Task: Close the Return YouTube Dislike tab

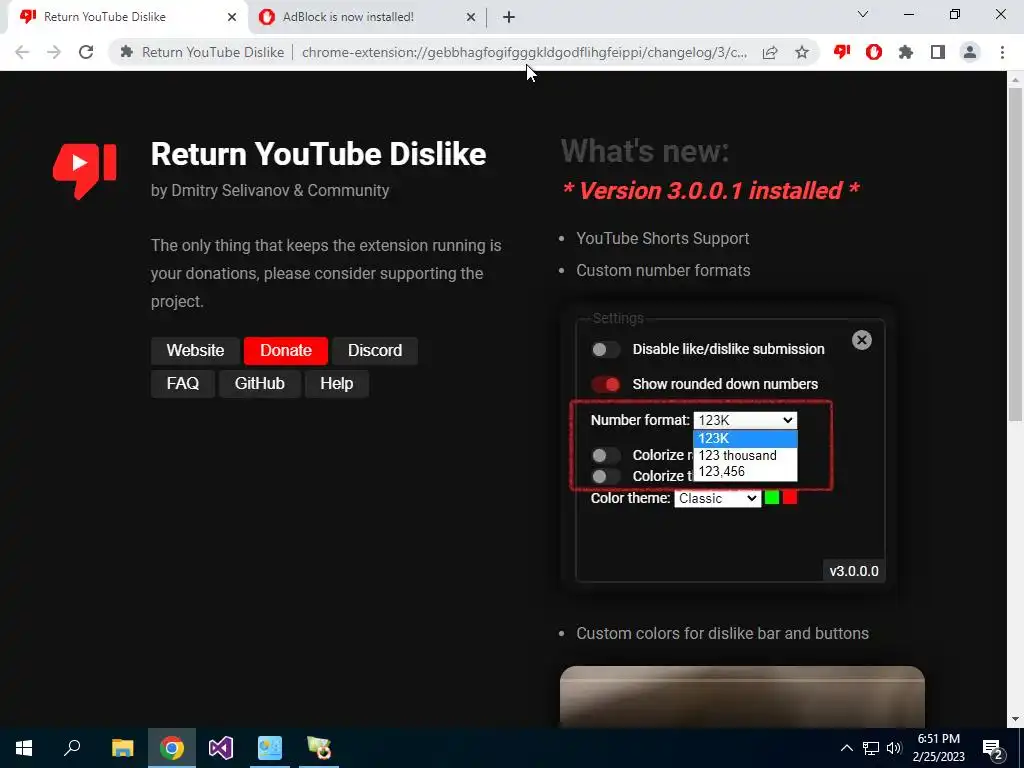Action: (232, 17)
